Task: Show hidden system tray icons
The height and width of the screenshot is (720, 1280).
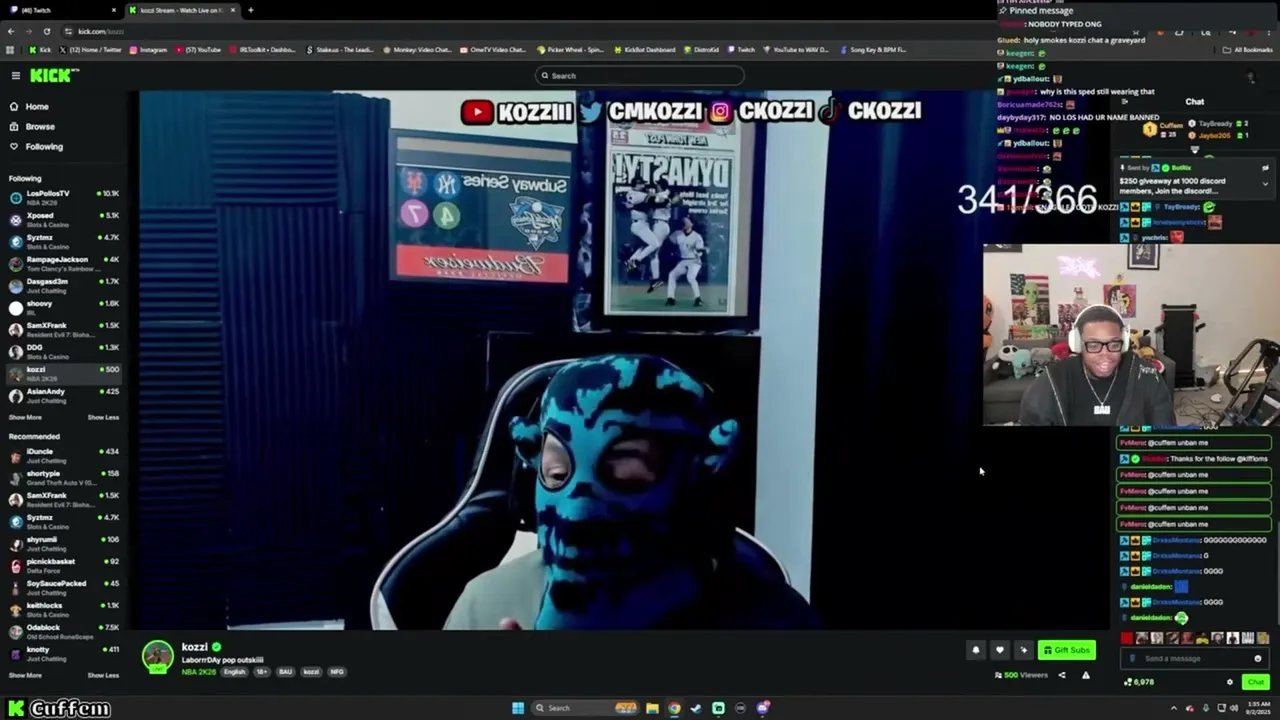Action: tap(1174, 708)
